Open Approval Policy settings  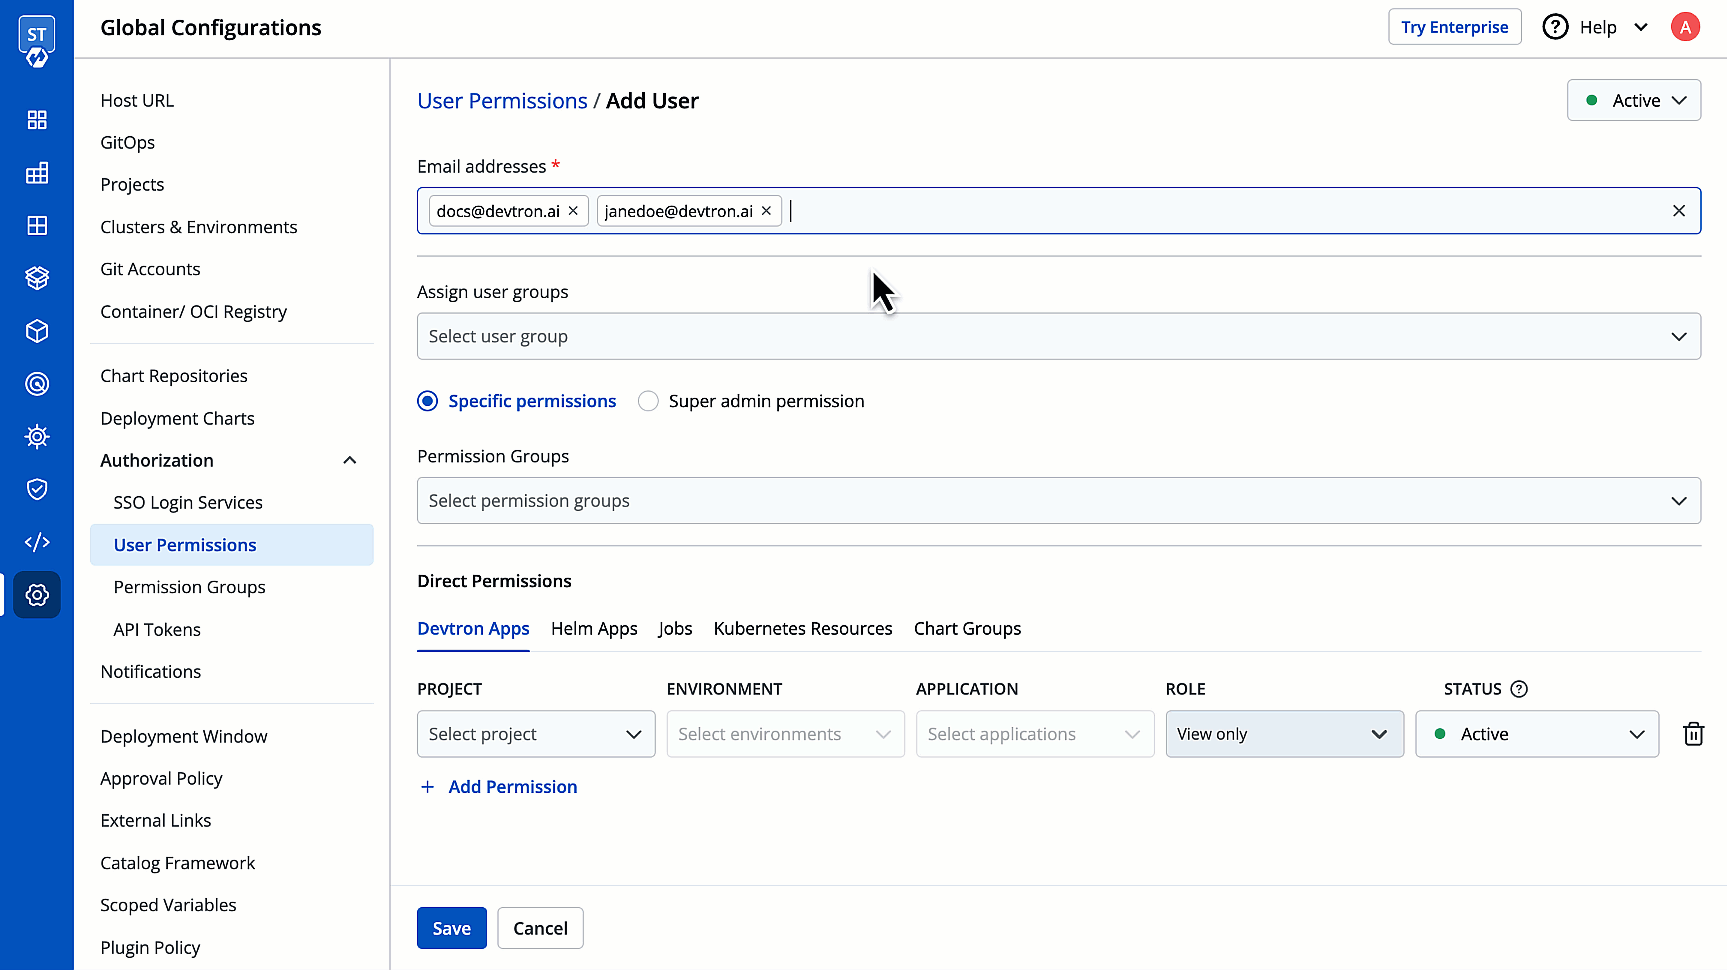(x=161, y=779)
